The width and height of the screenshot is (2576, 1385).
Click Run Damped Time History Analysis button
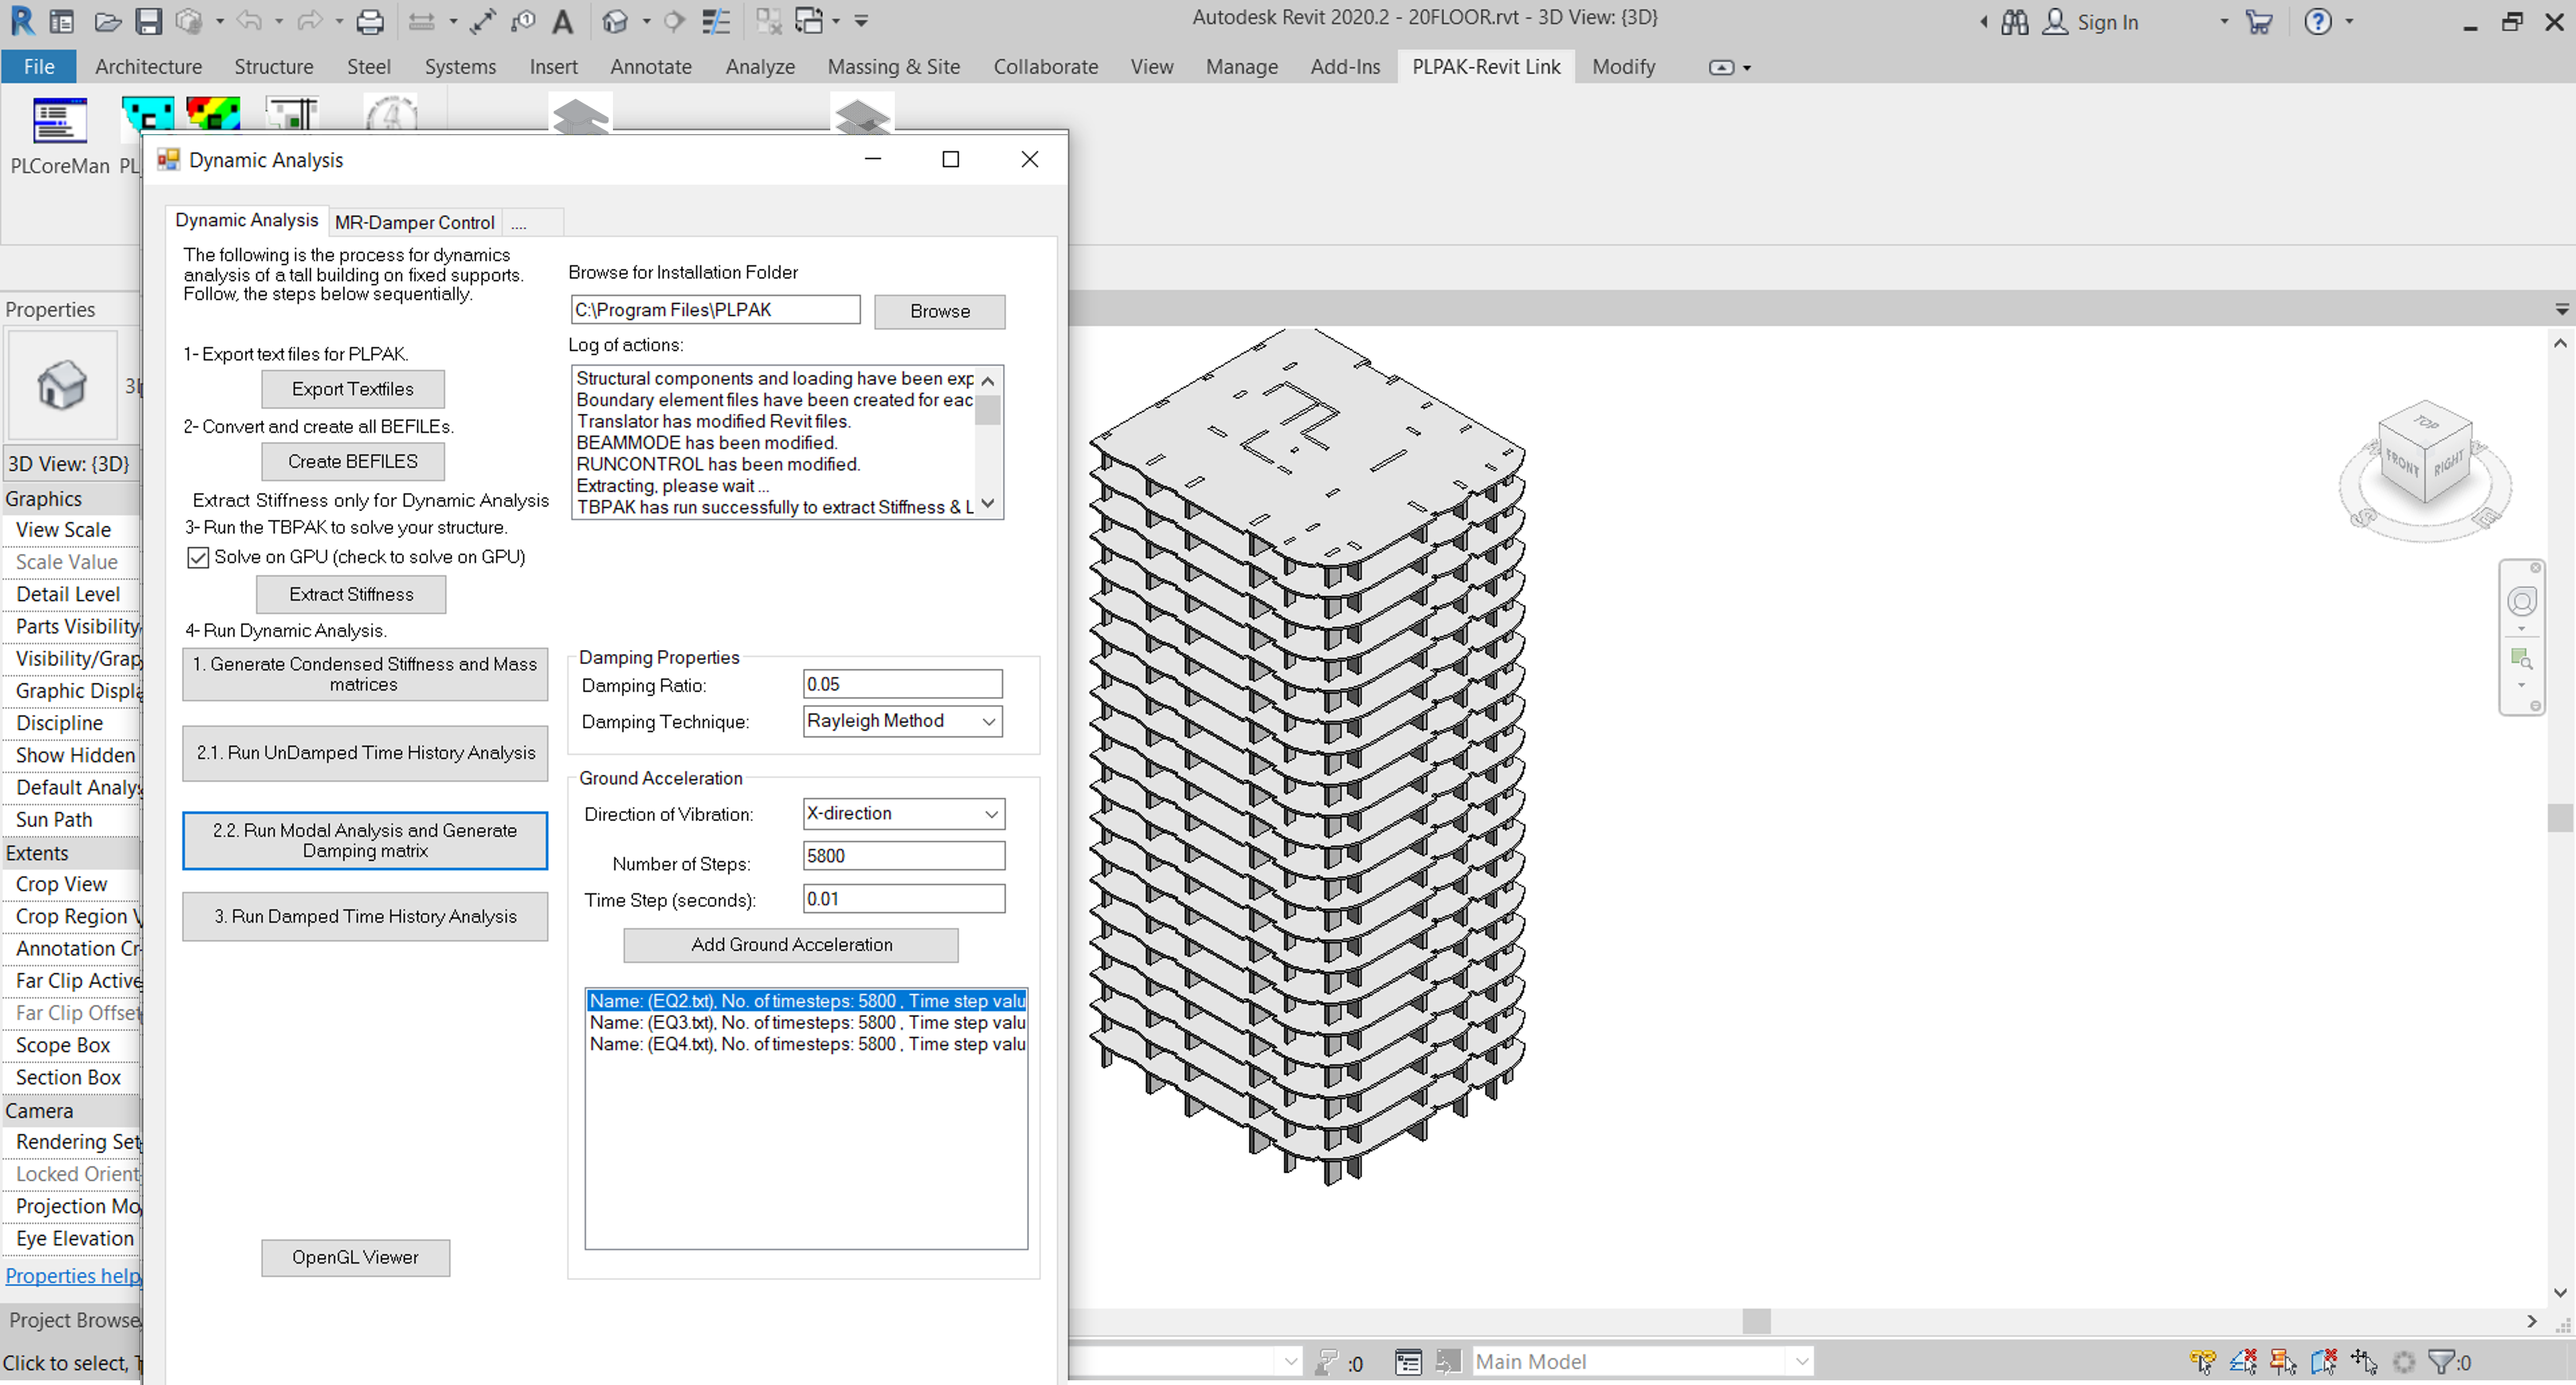(365, 916)
